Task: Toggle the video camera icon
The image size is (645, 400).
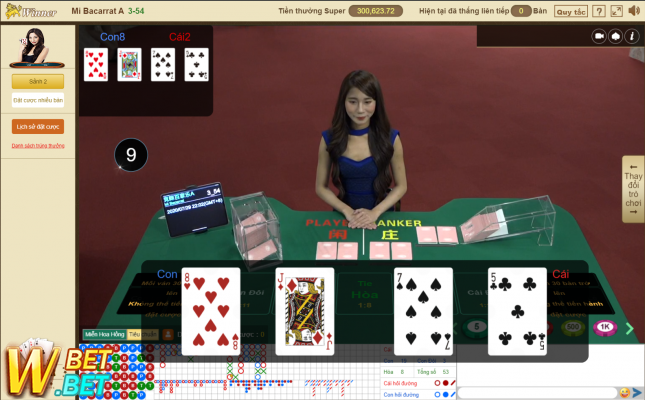Action: pos(599,36)
